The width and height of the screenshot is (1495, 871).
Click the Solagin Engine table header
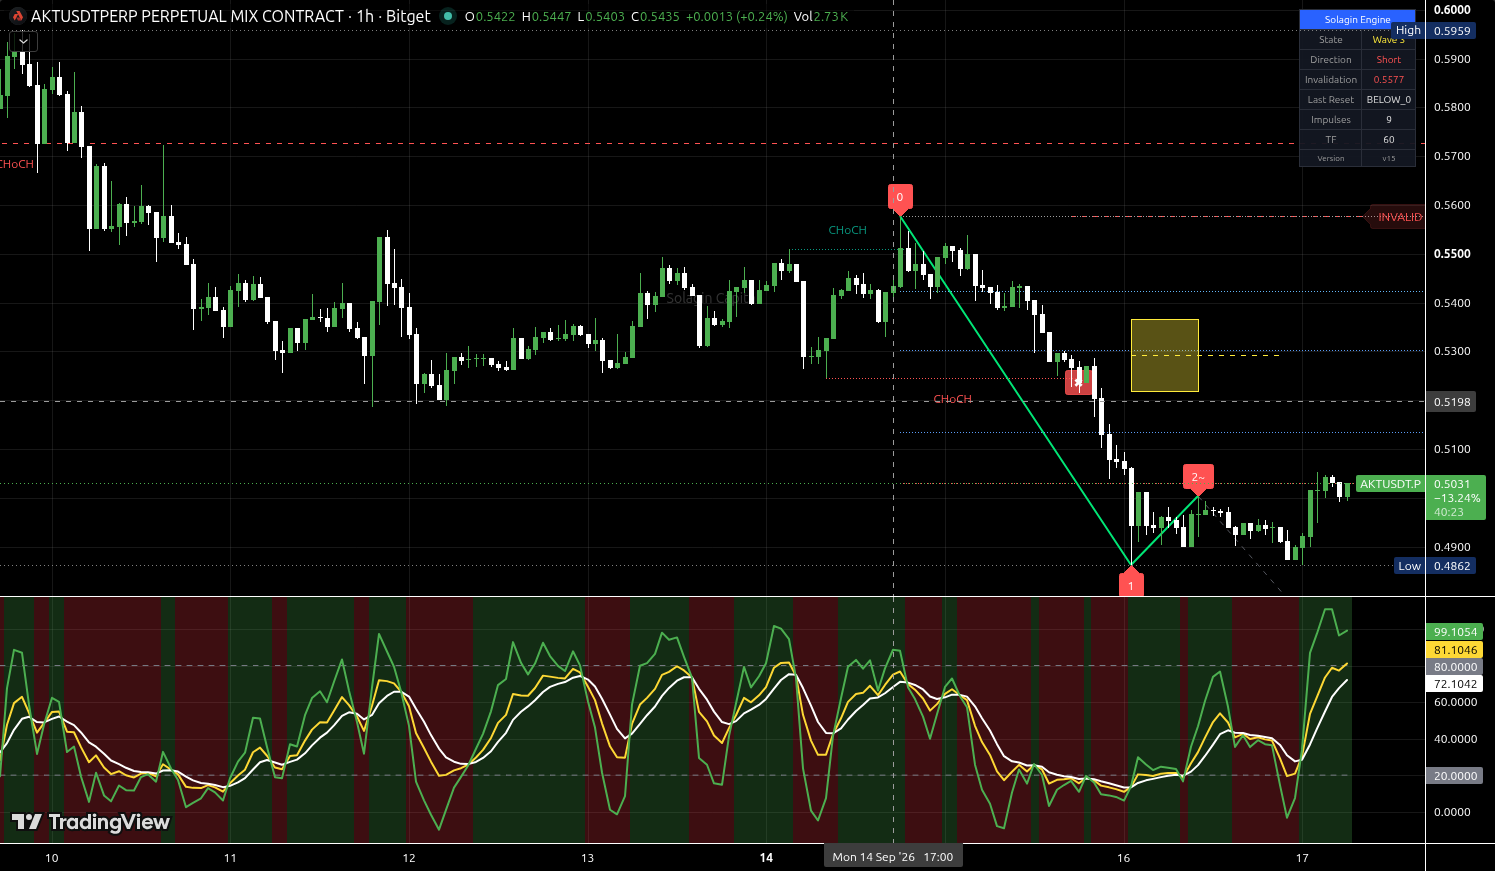tap(1357, 19)
